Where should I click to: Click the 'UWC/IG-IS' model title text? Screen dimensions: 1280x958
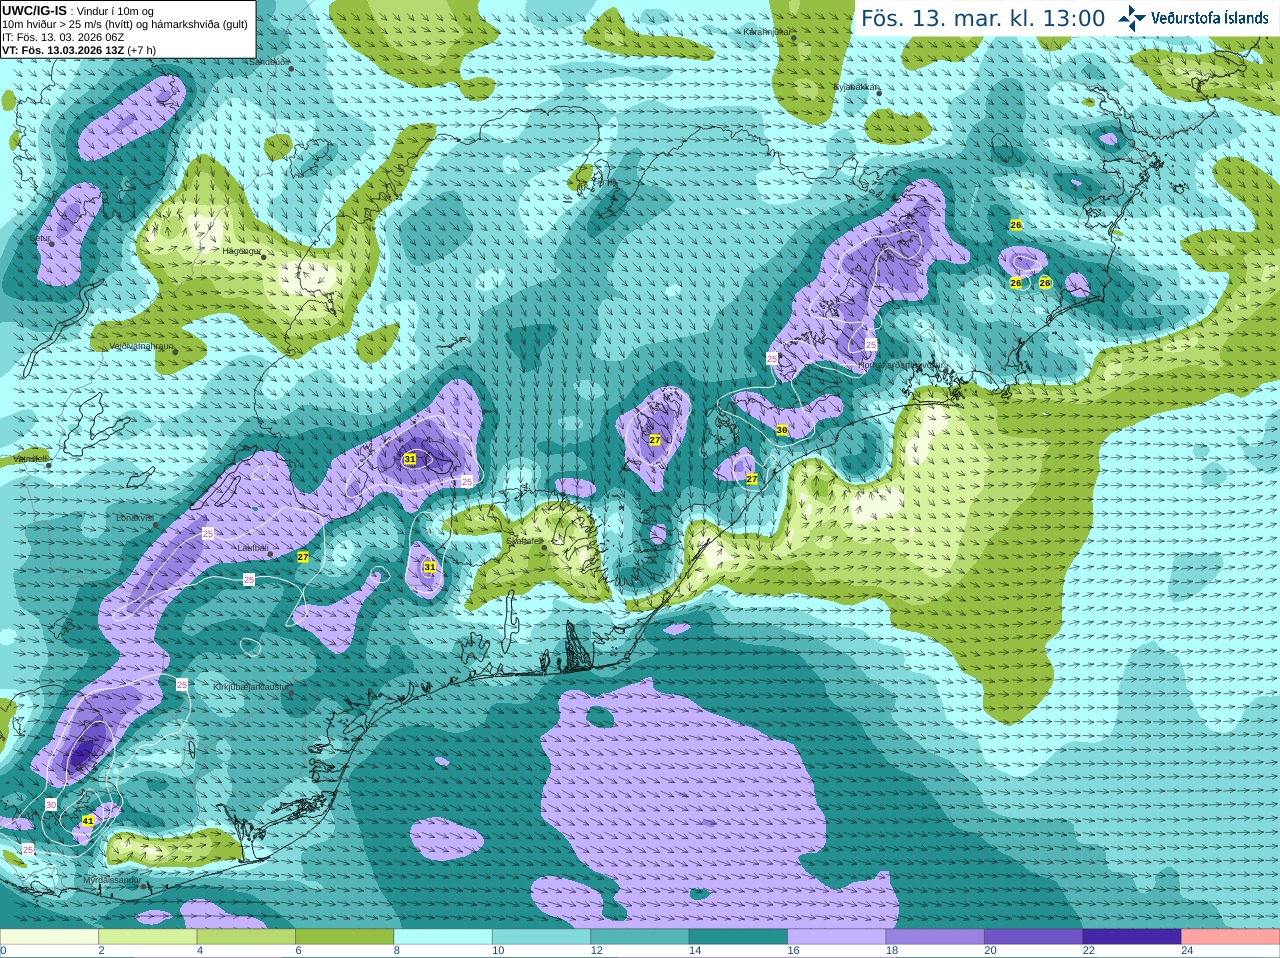35,11
